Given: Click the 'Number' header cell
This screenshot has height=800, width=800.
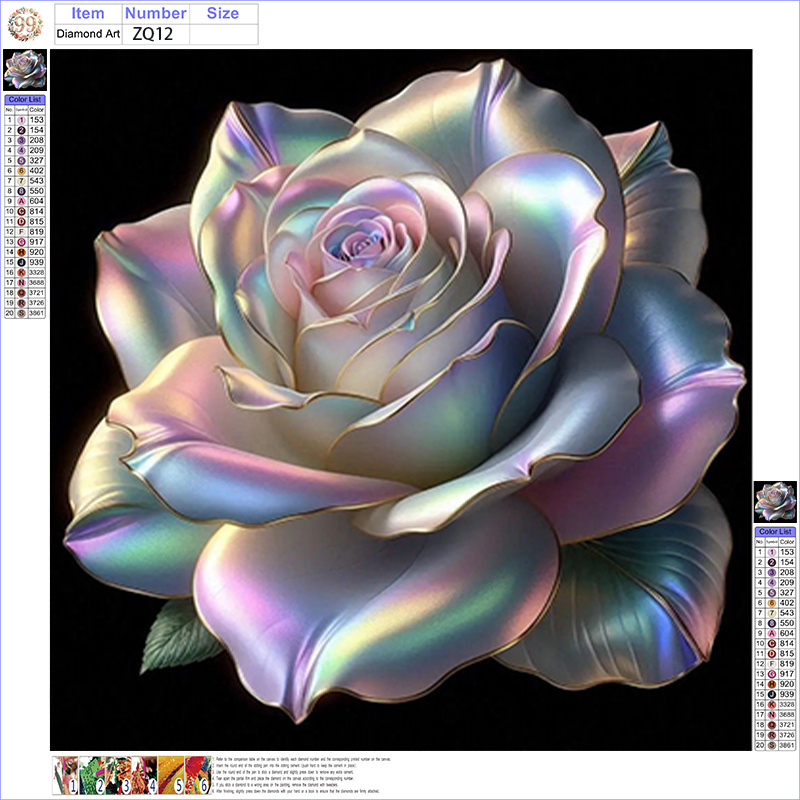Looking at the screenshot, I should 156,13.
